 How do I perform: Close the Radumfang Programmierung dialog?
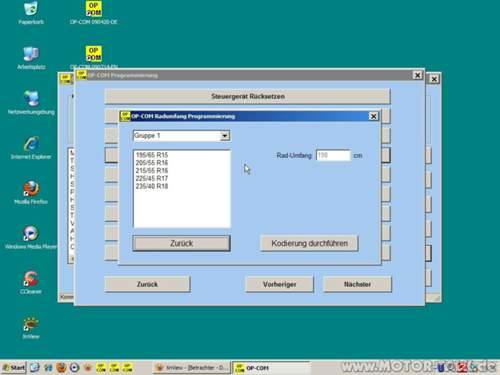coord(373,116)
